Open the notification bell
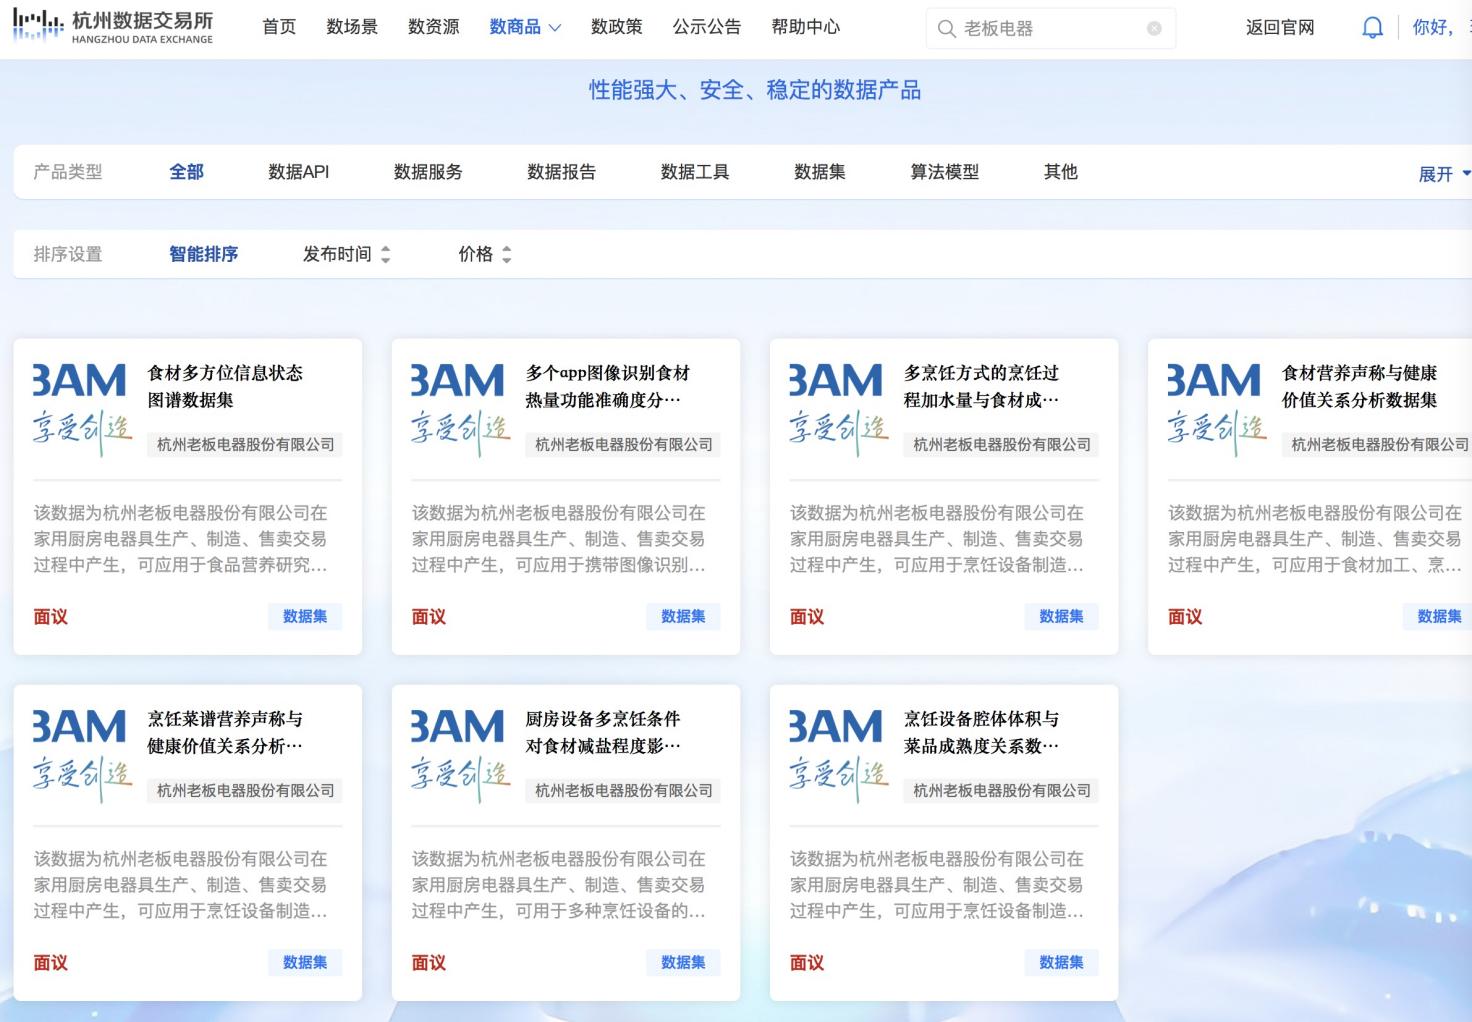 [x=1373, y=28]
